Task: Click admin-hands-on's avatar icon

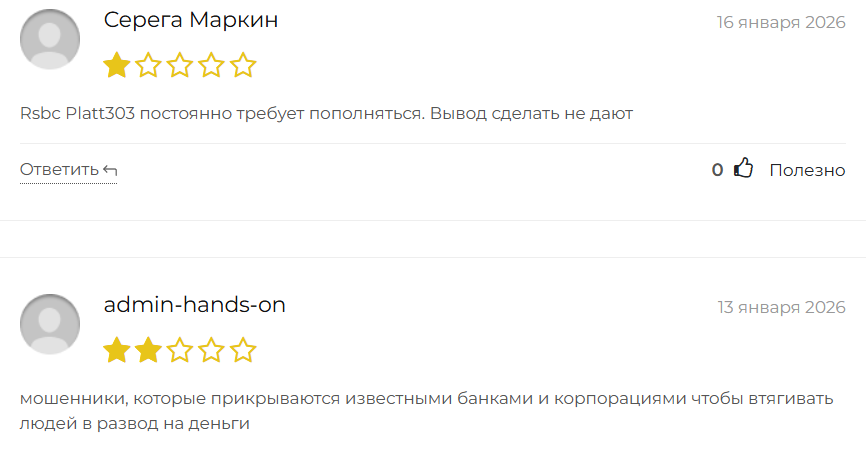Action: tap(50, 324)
